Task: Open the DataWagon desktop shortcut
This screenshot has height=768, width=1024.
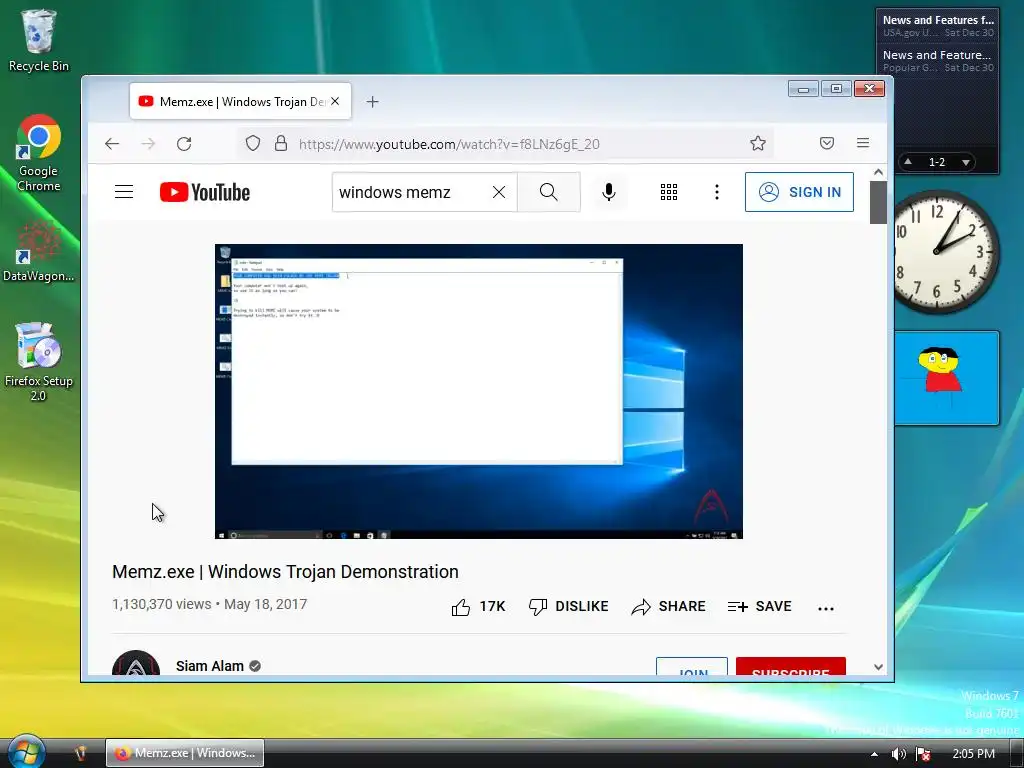Action: click(x=39, y=251)
